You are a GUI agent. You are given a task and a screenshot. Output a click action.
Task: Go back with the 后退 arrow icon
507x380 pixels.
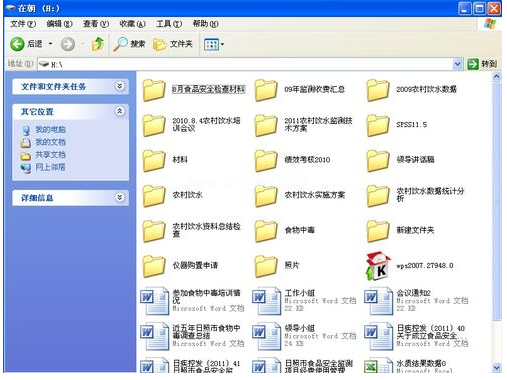(x=17, y=44)
